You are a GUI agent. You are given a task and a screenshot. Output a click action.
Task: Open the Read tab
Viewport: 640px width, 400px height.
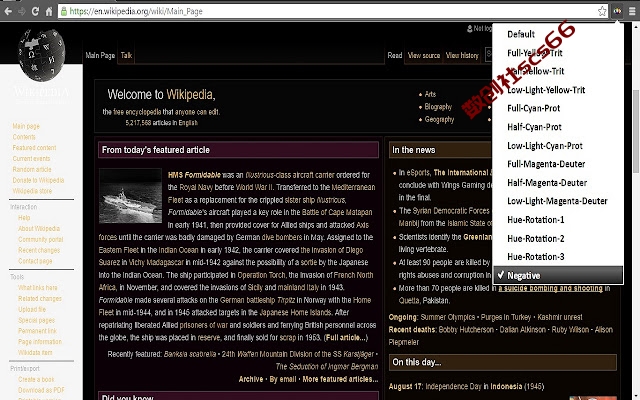[395, 56]
